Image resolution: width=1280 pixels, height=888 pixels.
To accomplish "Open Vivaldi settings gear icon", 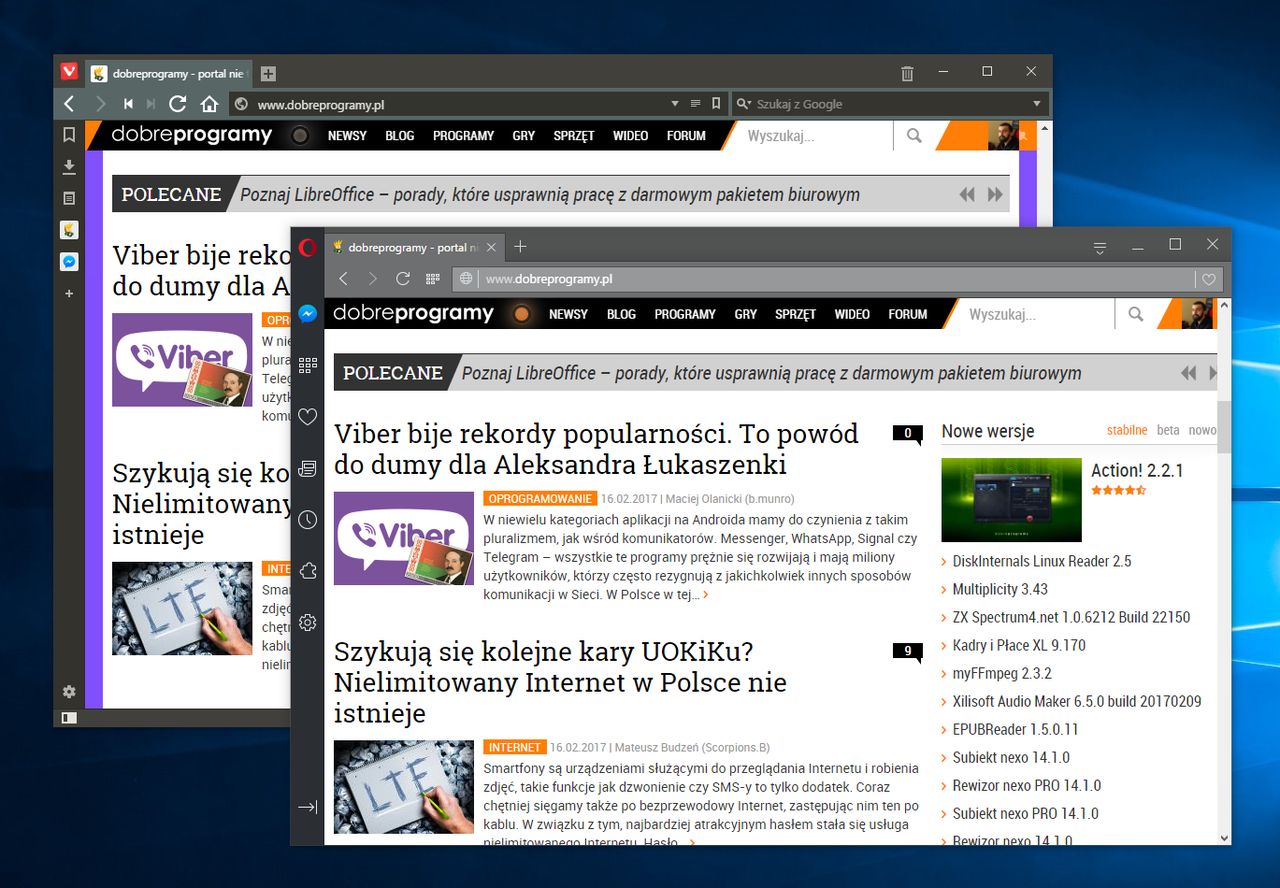I will pos(69,691).
